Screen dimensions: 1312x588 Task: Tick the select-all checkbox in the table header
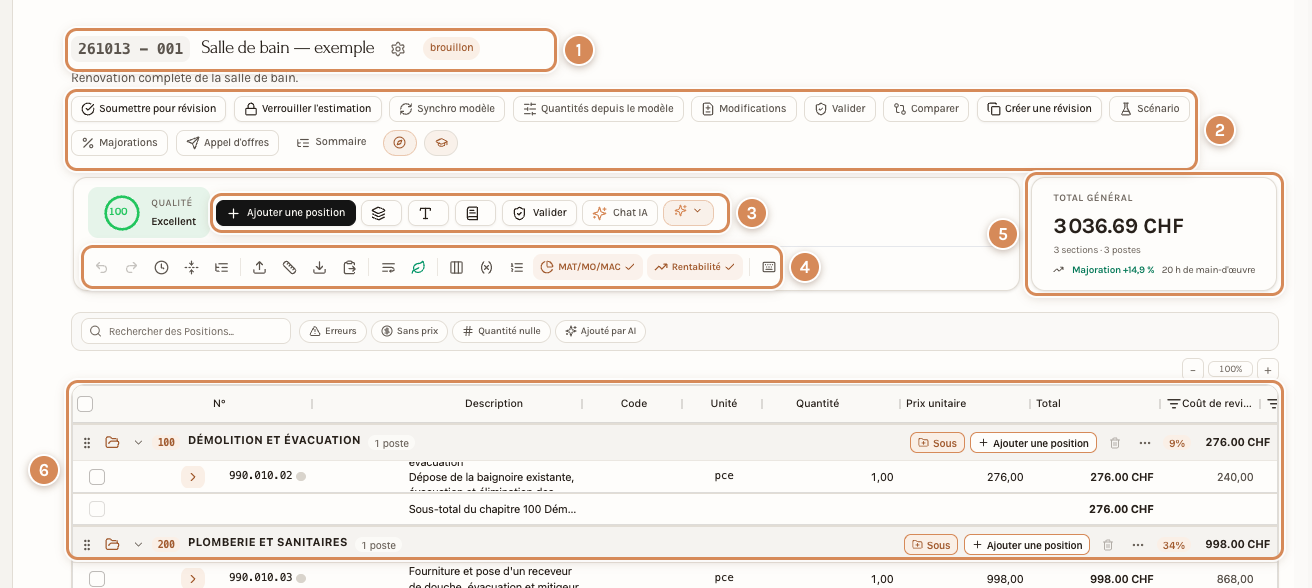pos(85,404)
